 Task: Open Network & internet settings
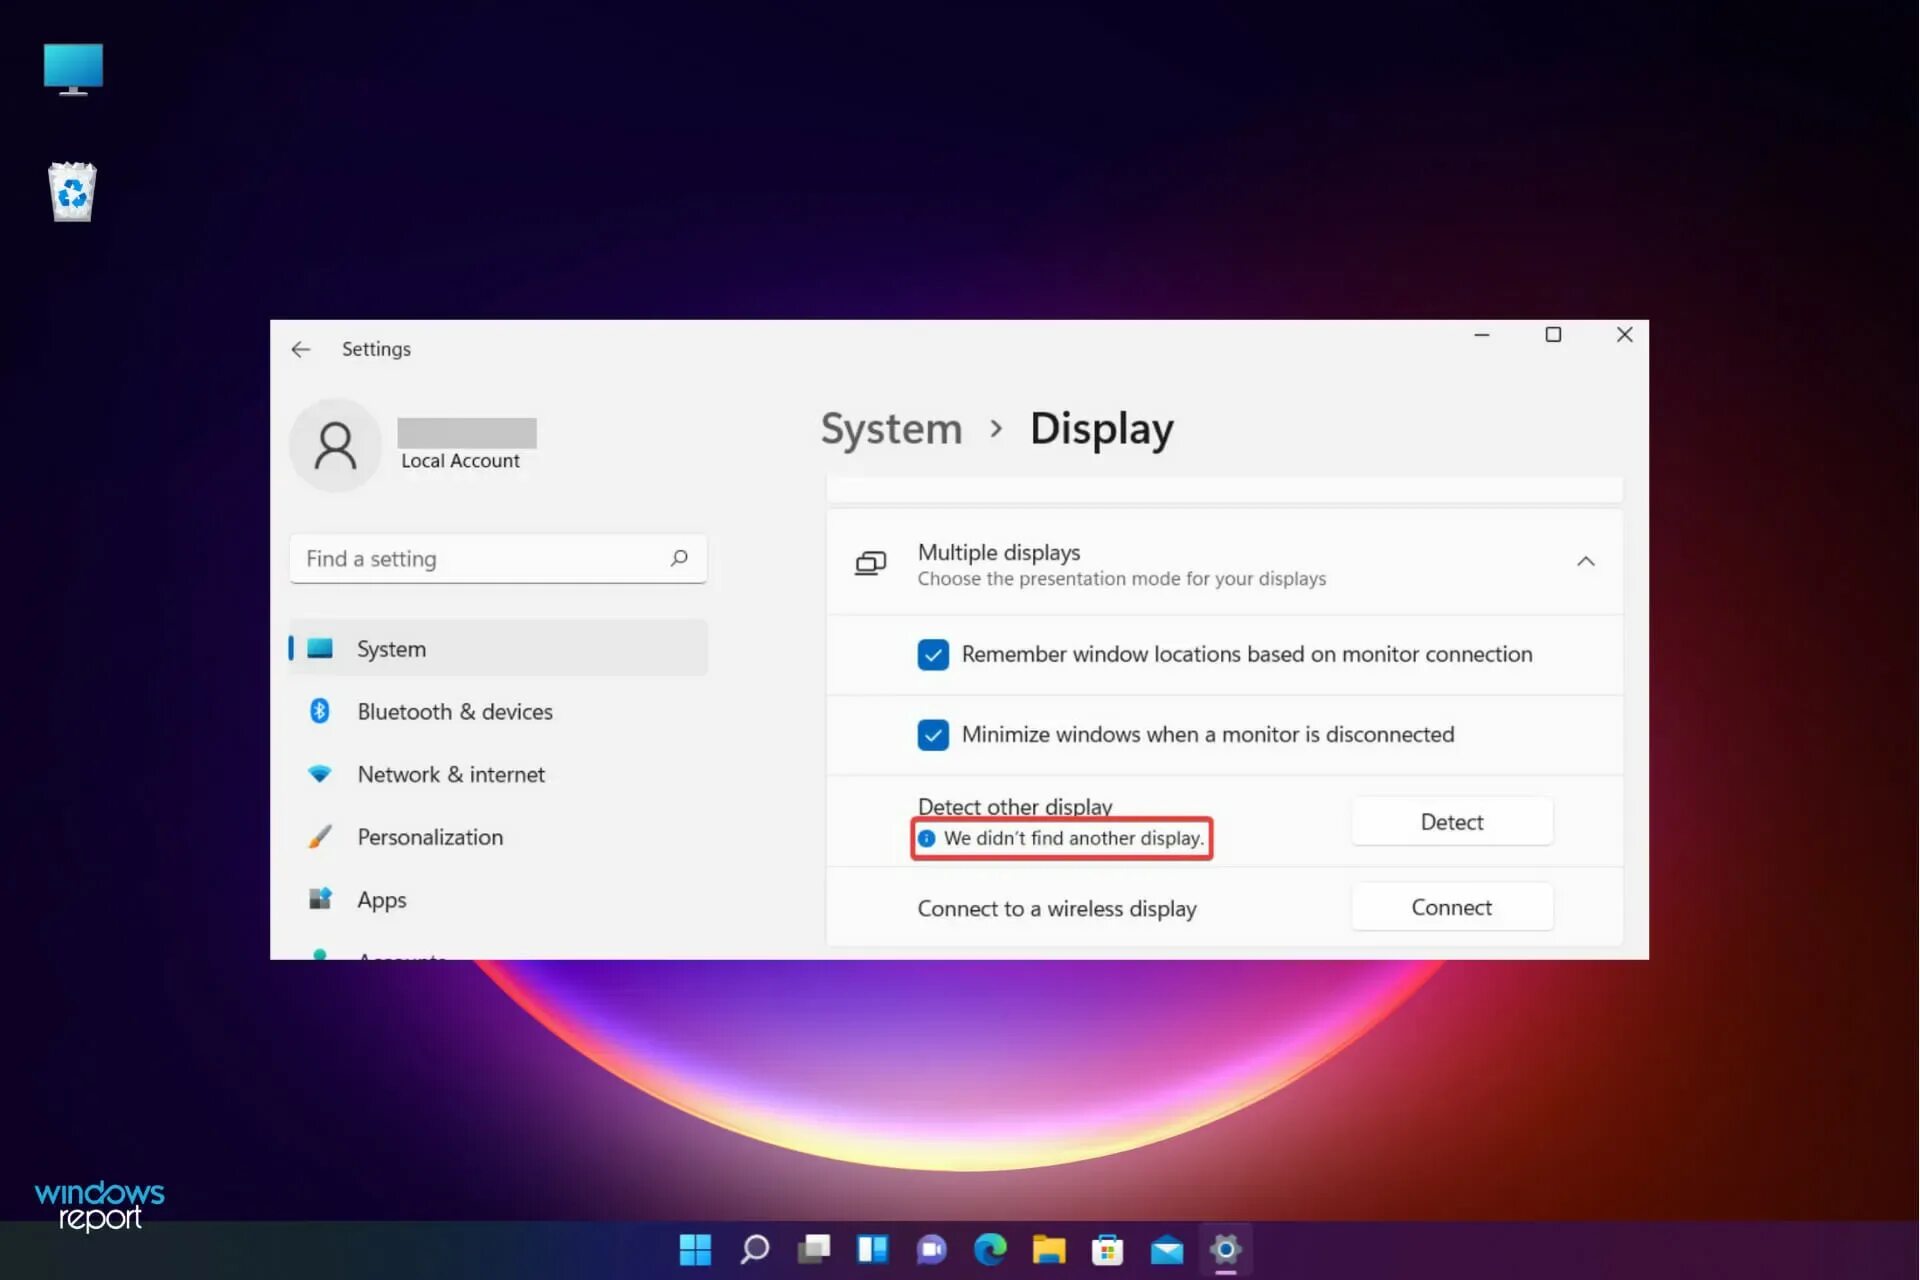[x=451, y=774]
